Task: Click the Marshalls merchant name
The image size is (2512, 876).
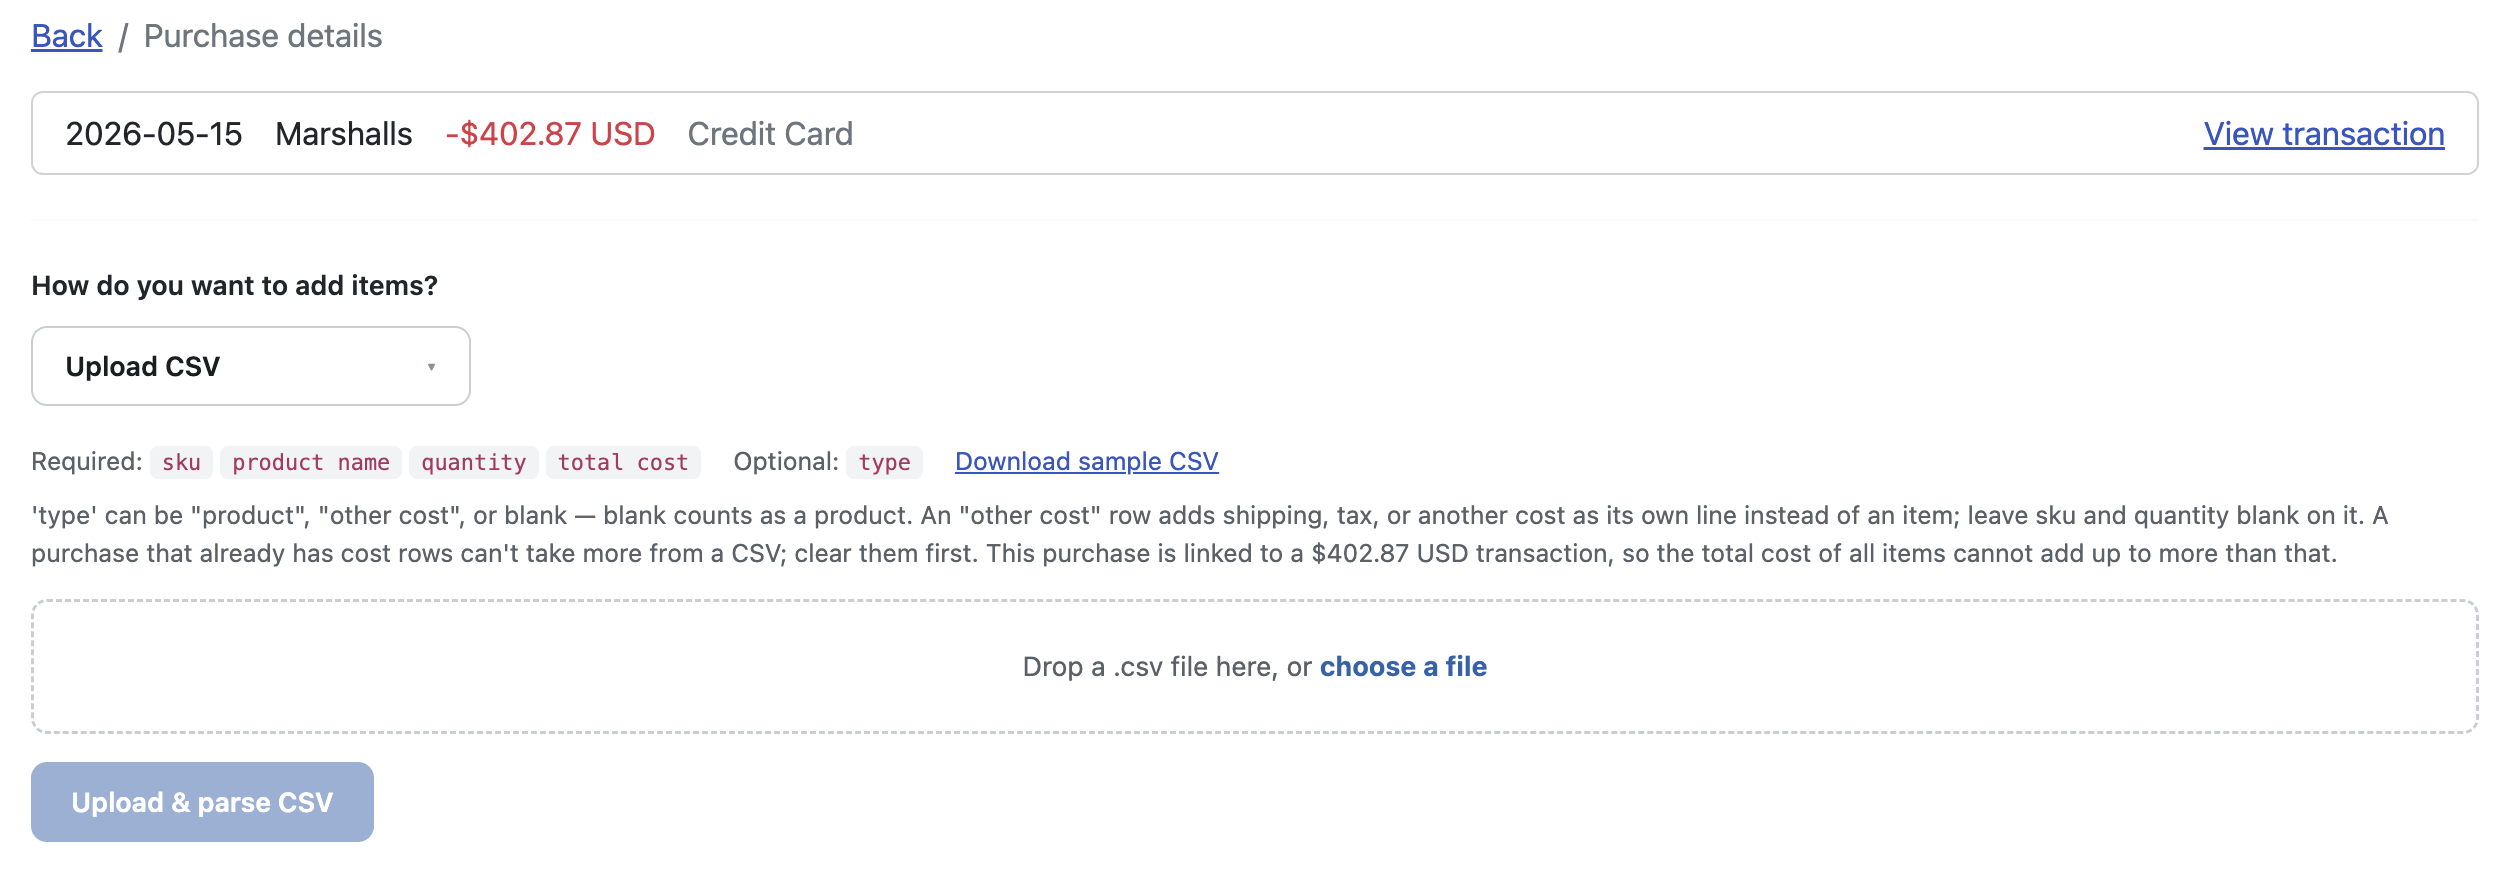Action: [x=344, y=134]
